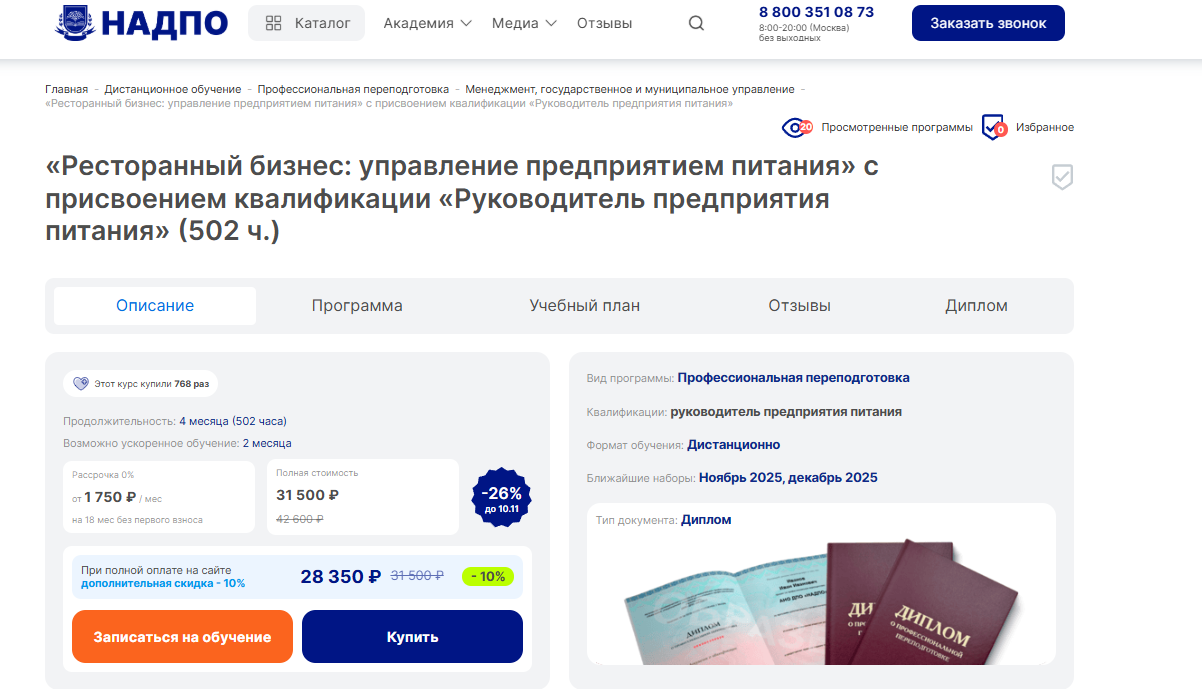
Task: Open the Дистанционное обучение breadcrumb link
Action: click(173, 89)
